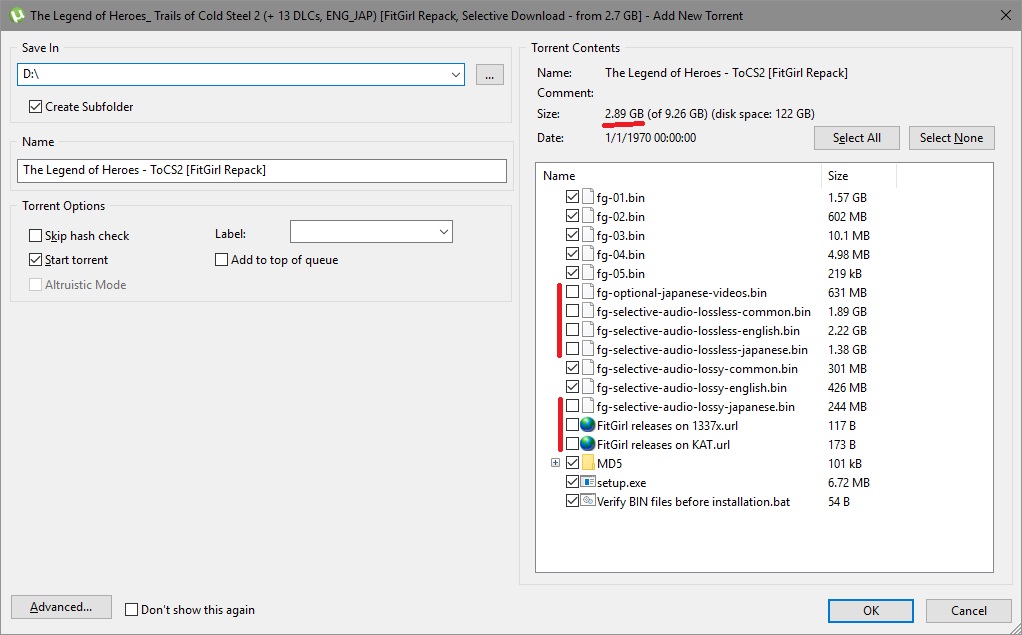1022x635 pixels.
Task: Tick the Don't show this again checkbox
Action: click(x=132, y=610)
